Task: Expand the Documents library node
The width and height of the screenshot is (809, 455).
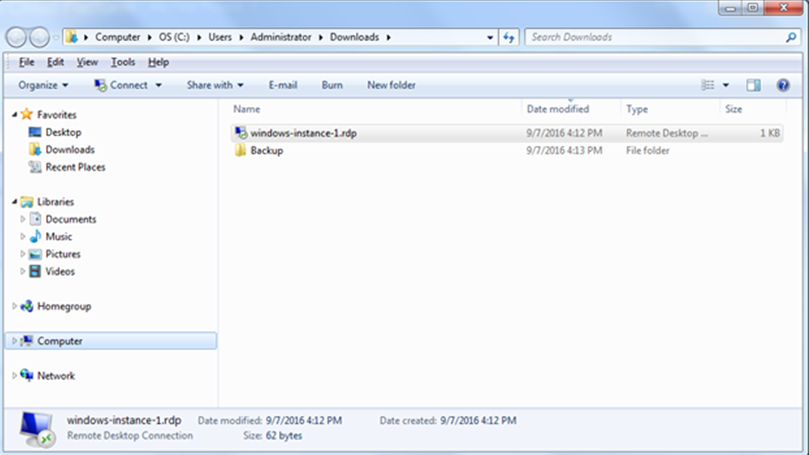Action: [x=23, y=219]
